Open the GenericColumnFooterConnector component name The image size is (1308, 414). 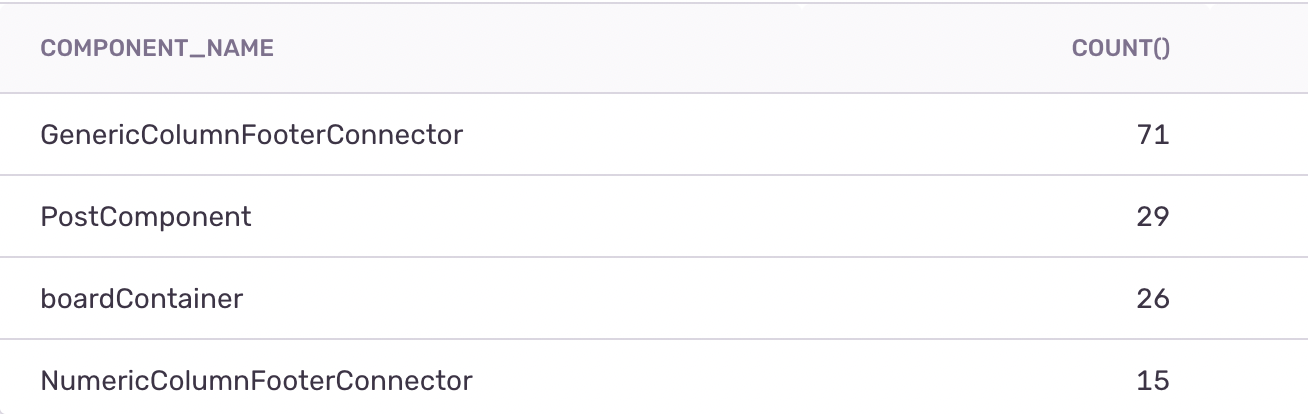tap(252, 134)
